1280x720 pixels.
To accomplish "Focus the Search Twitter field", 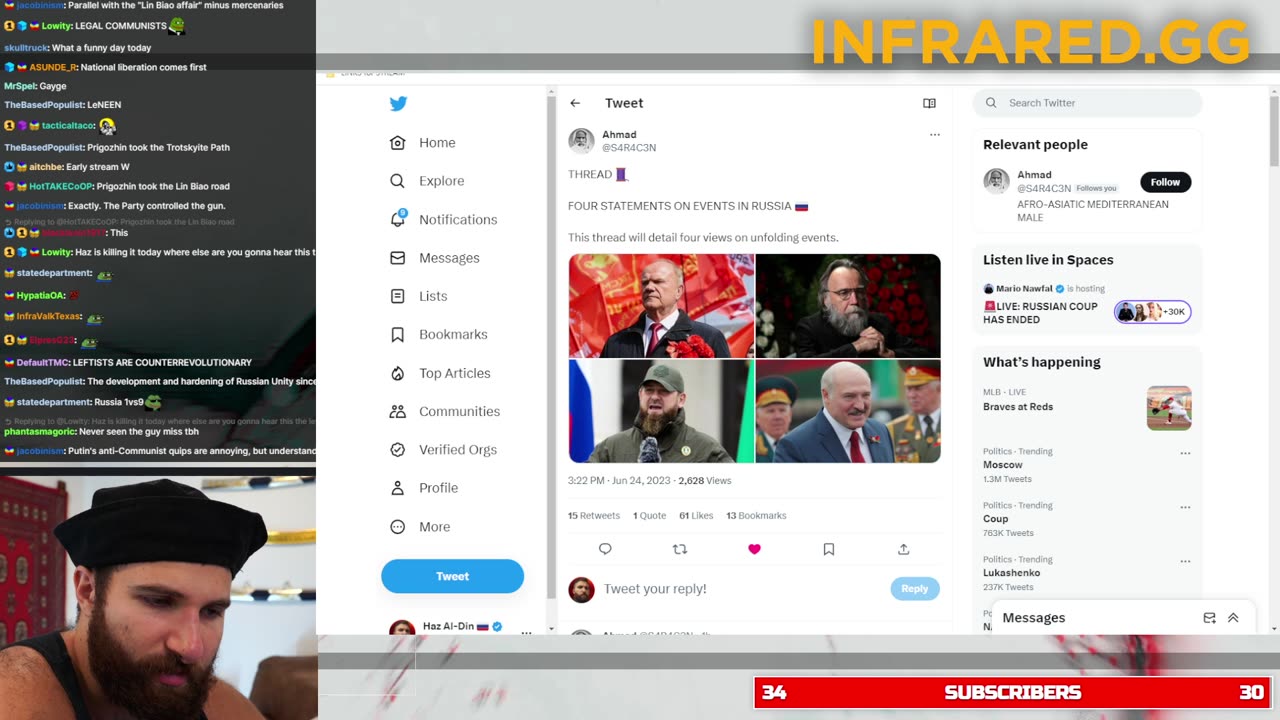I will [1088, 103].
